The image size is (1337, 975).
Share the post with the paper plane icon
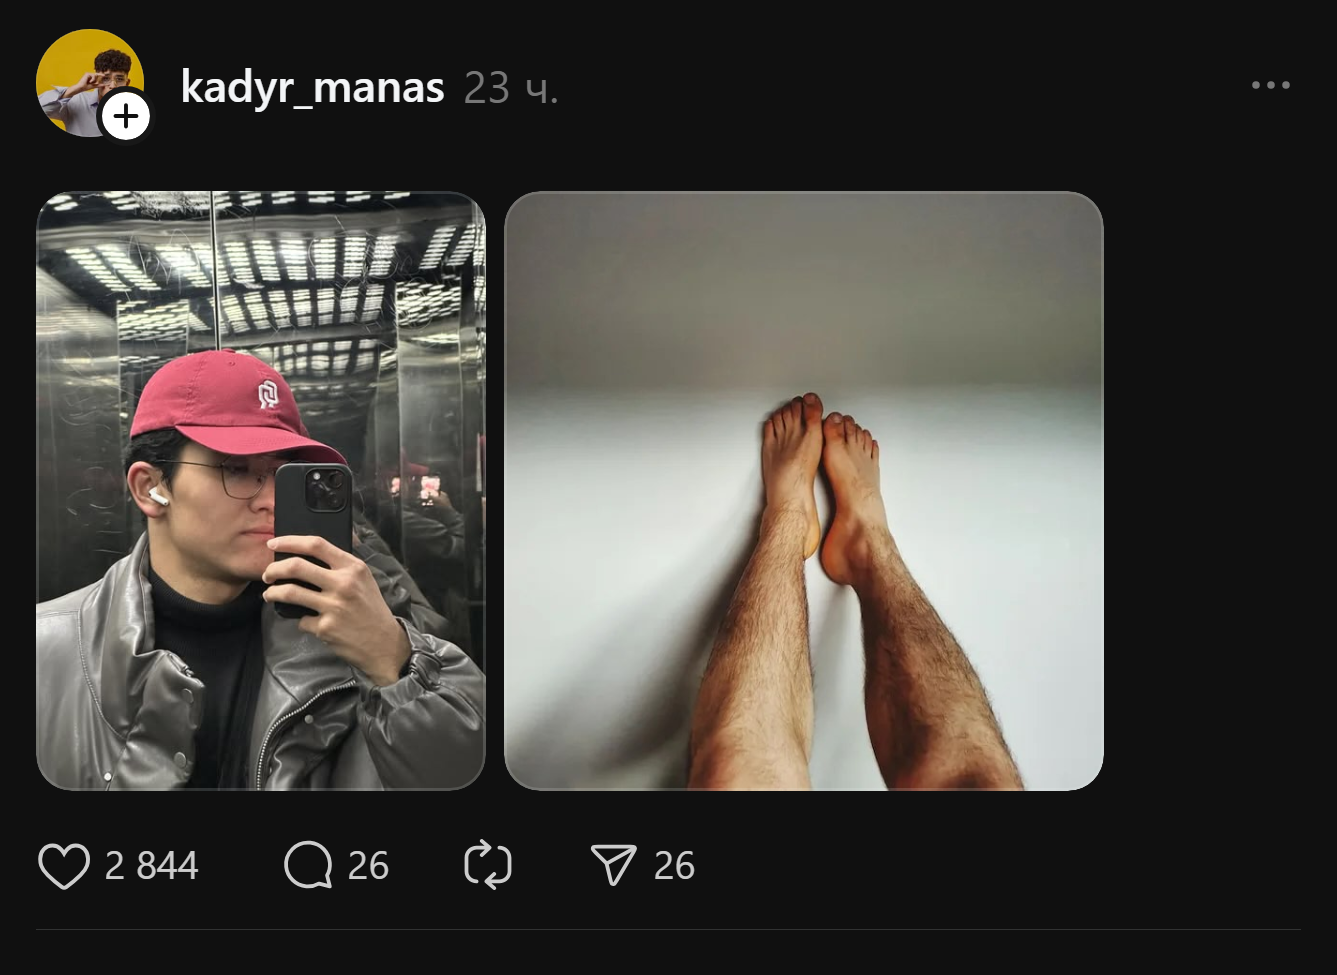pos(613,866)
